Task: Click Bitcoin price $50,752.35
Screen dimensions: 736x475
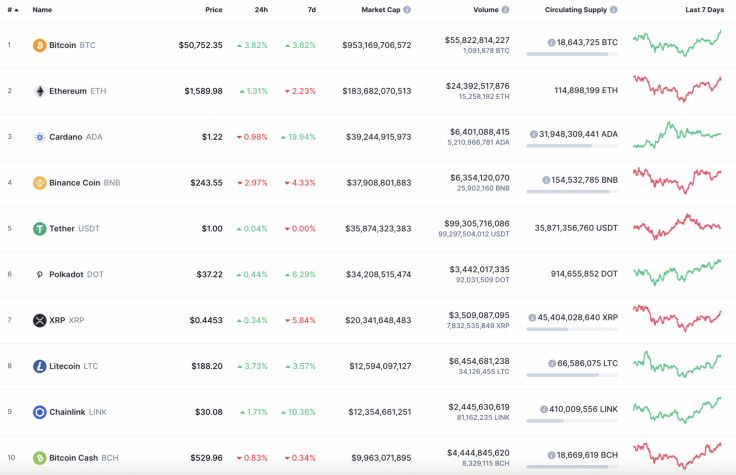Action: (200, 45)
